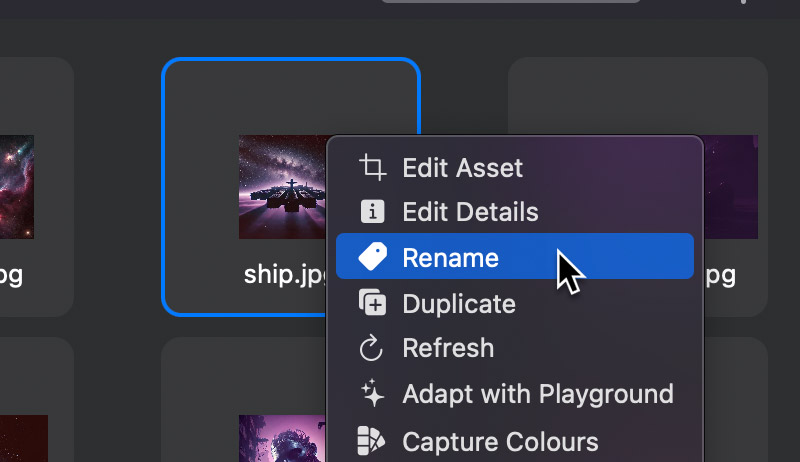
Task: Select the highlighted Rename menu entry
Action: pos(450,258)
